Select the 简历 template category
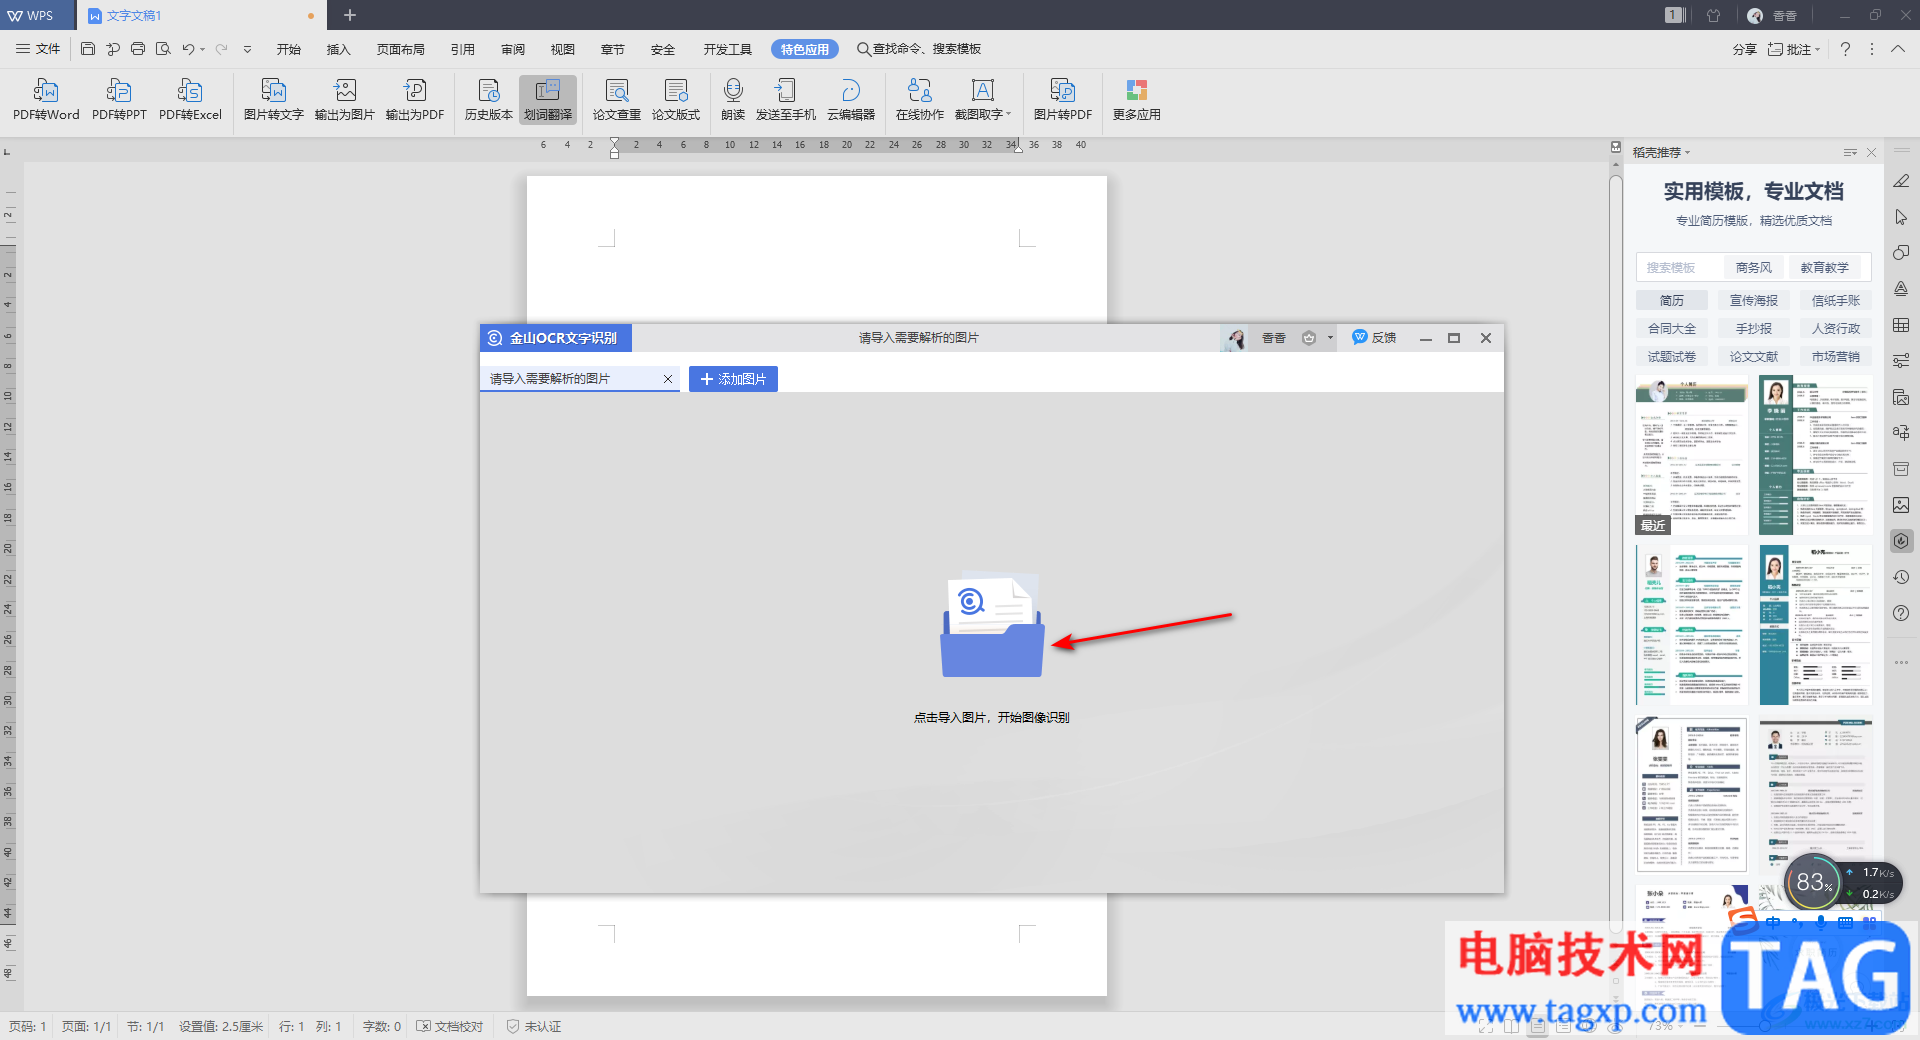Viewport: 1920px width, 1040px height. (x=1672, y=301)
